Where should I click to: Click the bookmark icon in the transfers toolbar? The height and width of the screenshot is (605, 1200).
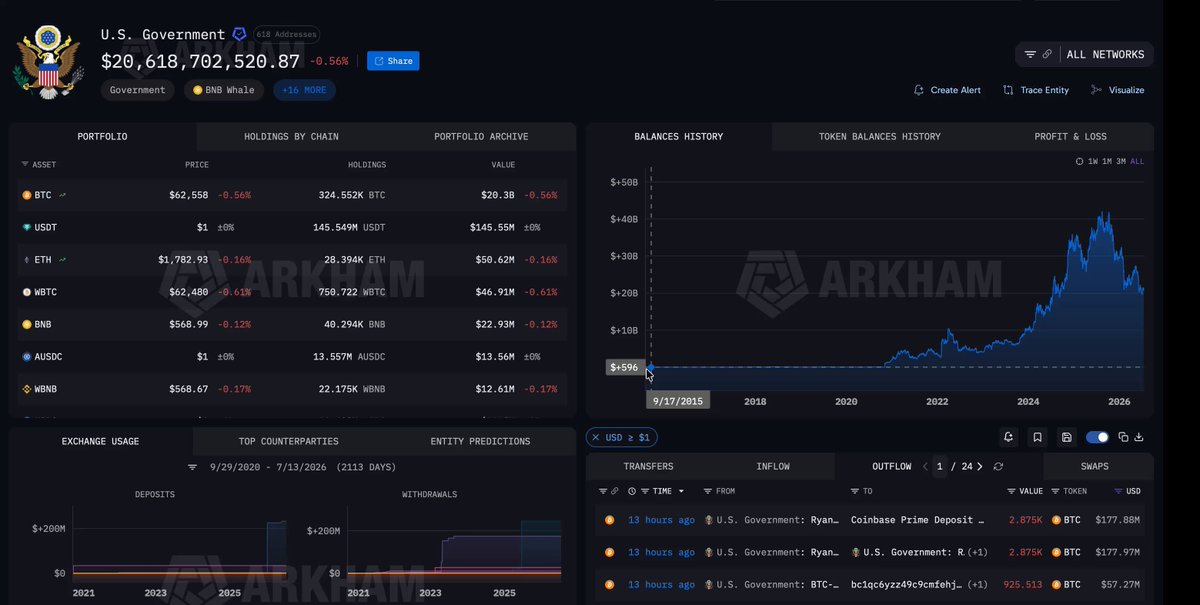[x=1038, y=437]
